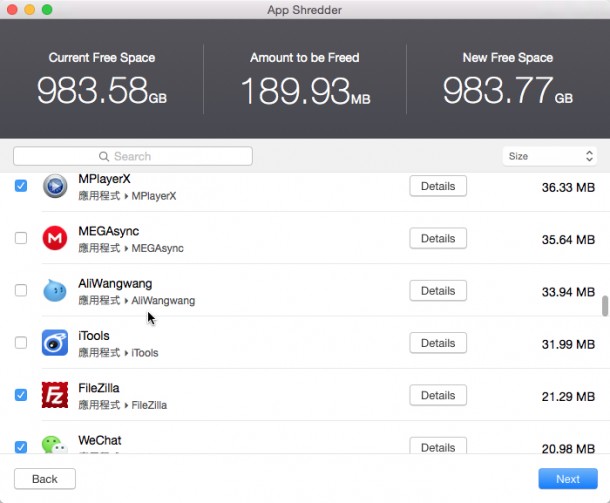Click the green WeChat app icon

(x=55, y=445)
